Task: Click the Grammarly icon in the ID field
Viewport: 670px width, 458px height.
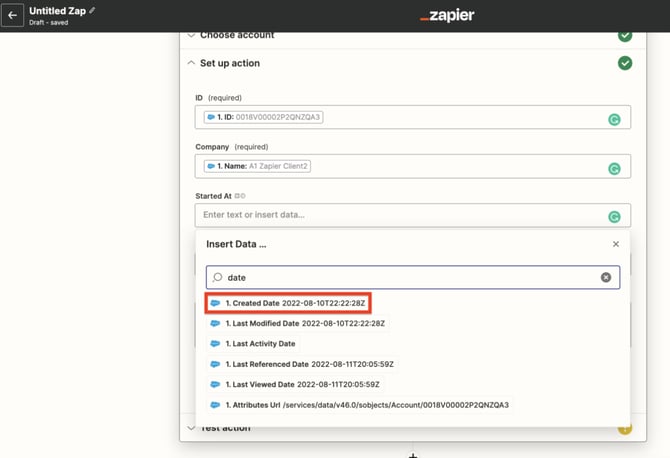Action: click(x=615, y=118)
